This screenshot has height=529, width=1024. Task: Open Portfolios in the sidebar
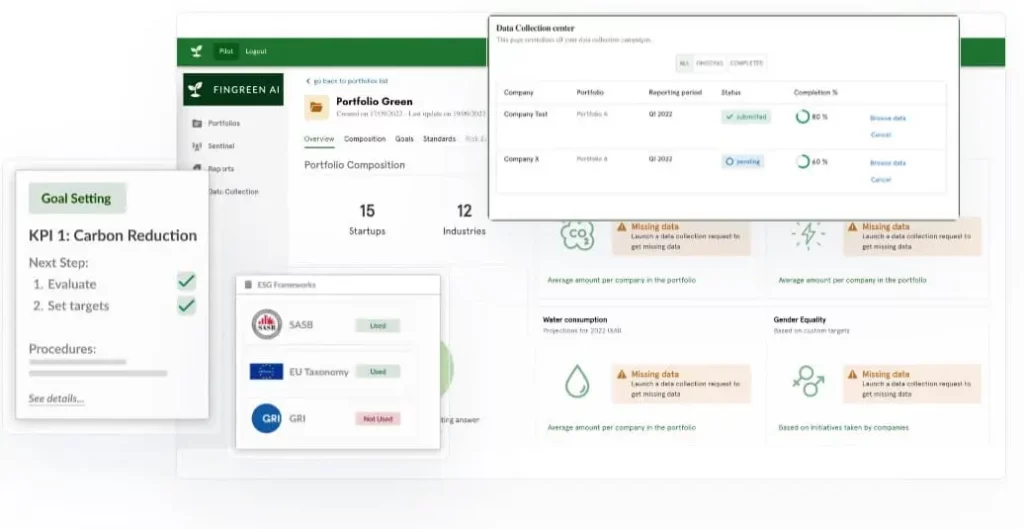[224, 123]
